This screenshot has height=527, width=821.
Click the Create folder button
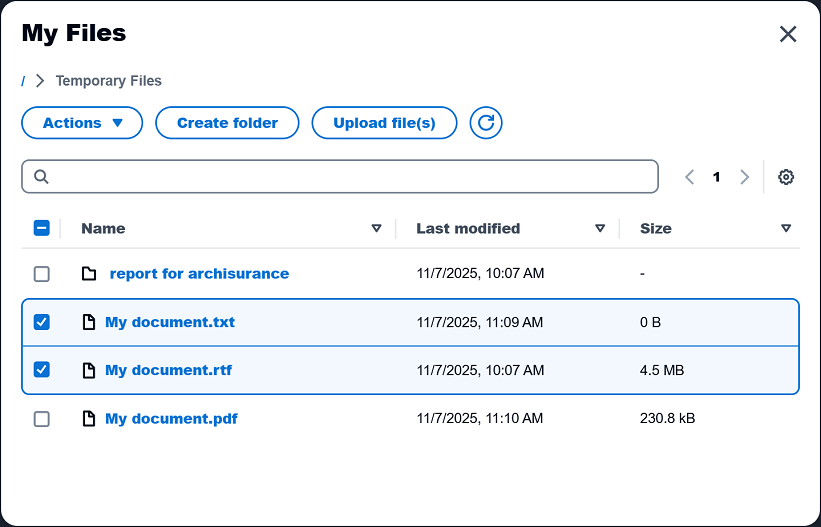coord(227,123)
